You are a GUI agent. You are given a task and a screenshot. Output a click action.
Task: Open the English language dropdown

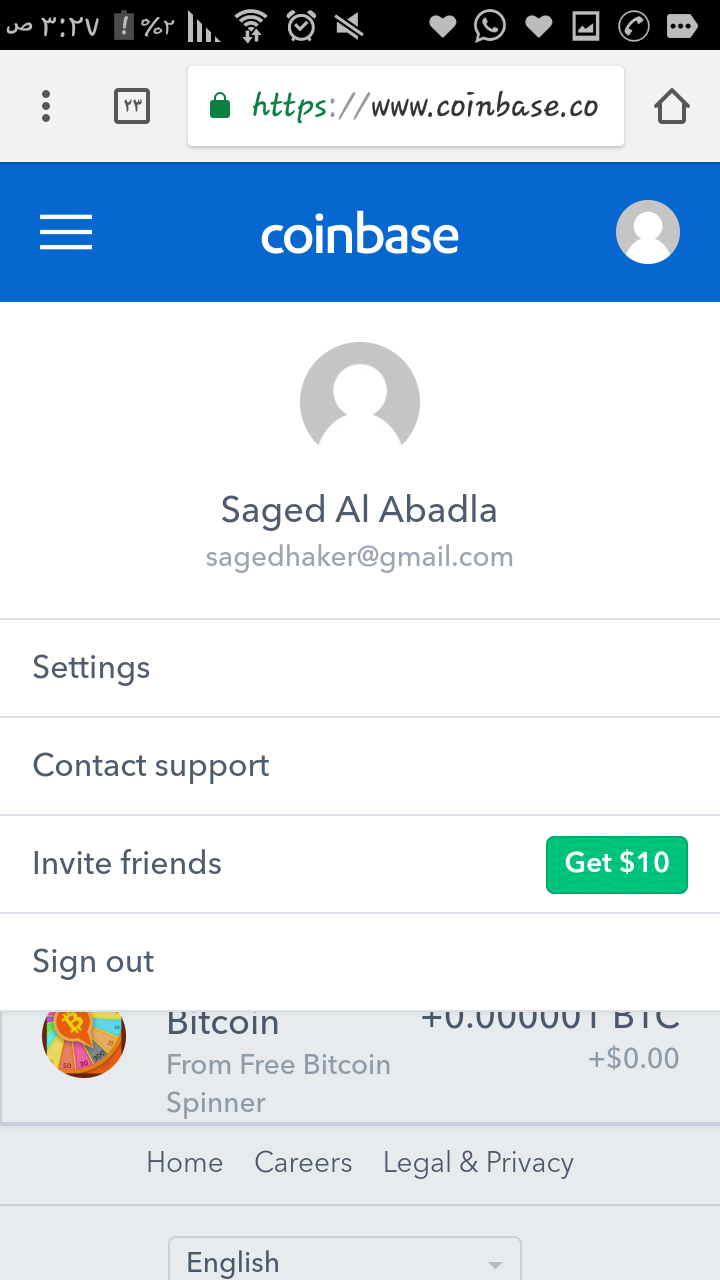(345, 1262)
